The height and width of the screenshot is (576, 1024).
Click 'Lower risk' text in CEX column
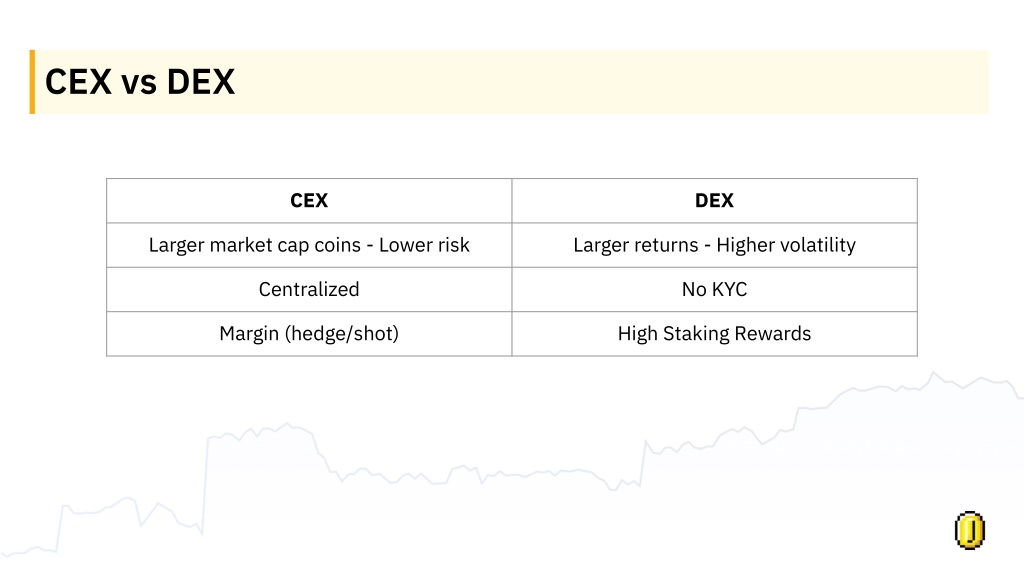(x=424, y=245)
